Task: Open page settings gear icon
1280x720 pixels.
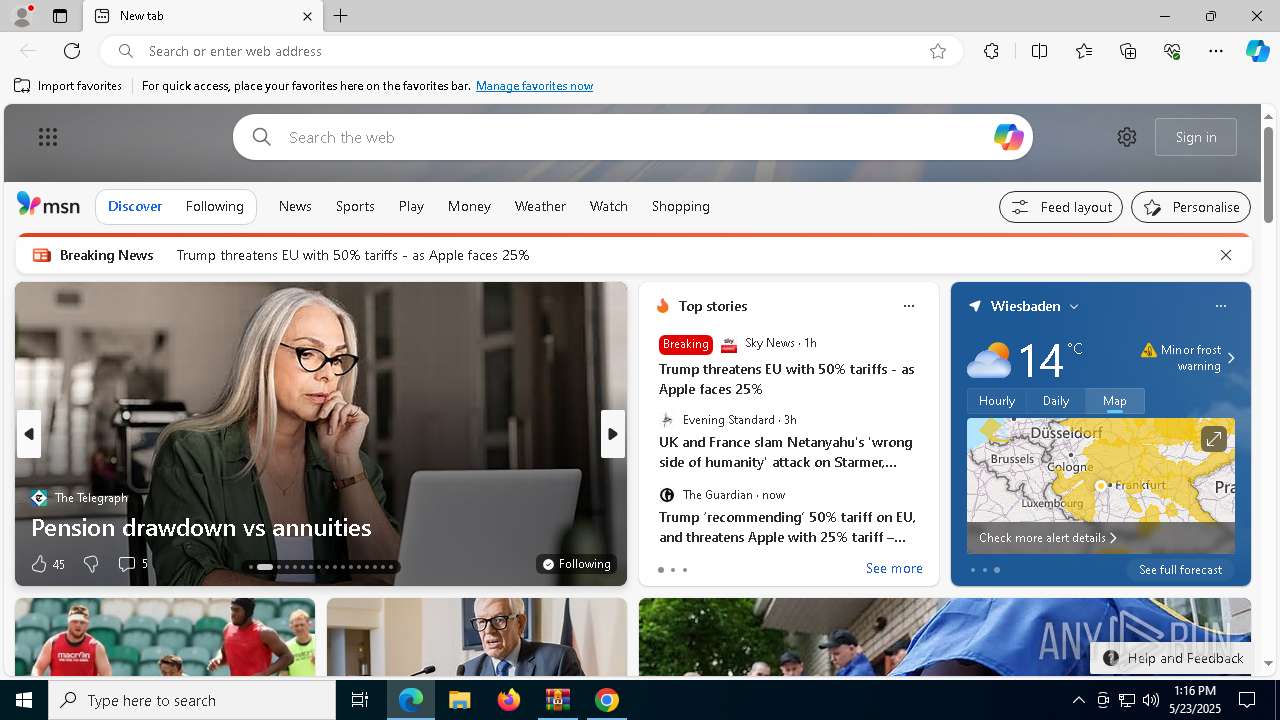Action: (1127, 137)
